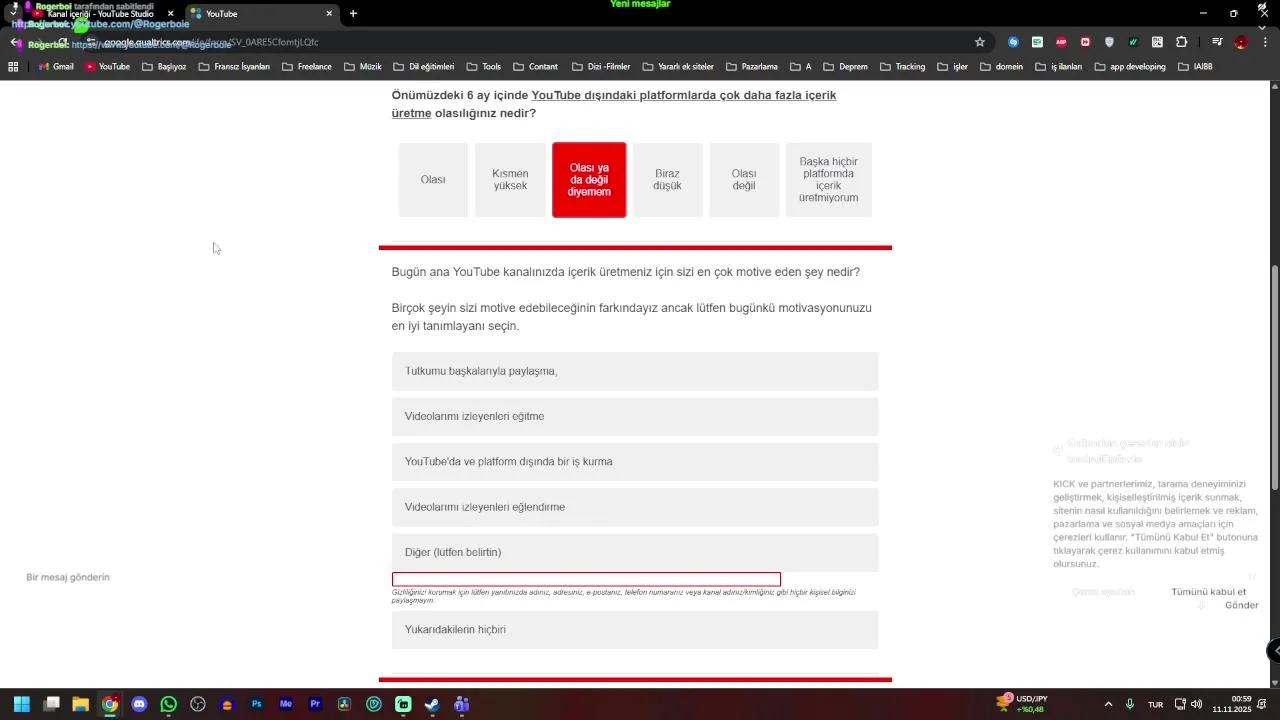Open the USD/JPY taskbar widget
The height and width of the screenshot is (720, 1280).
pos(1022,704)
